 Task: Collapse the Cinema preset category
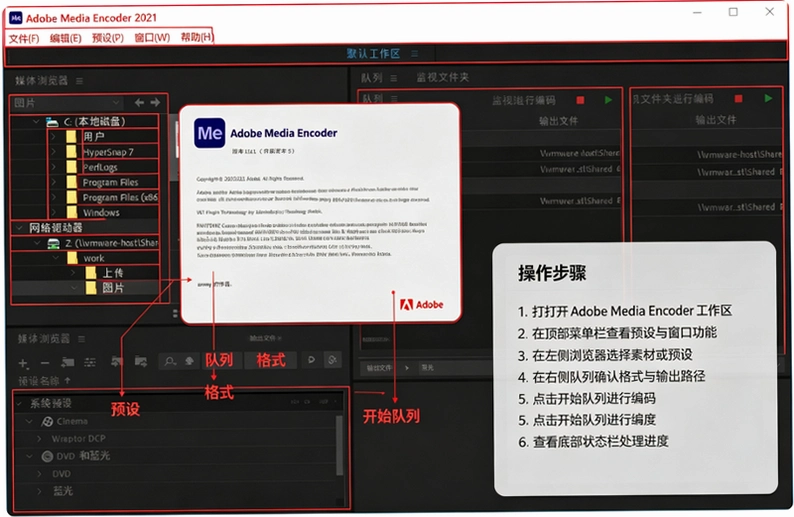pos(30,421)
